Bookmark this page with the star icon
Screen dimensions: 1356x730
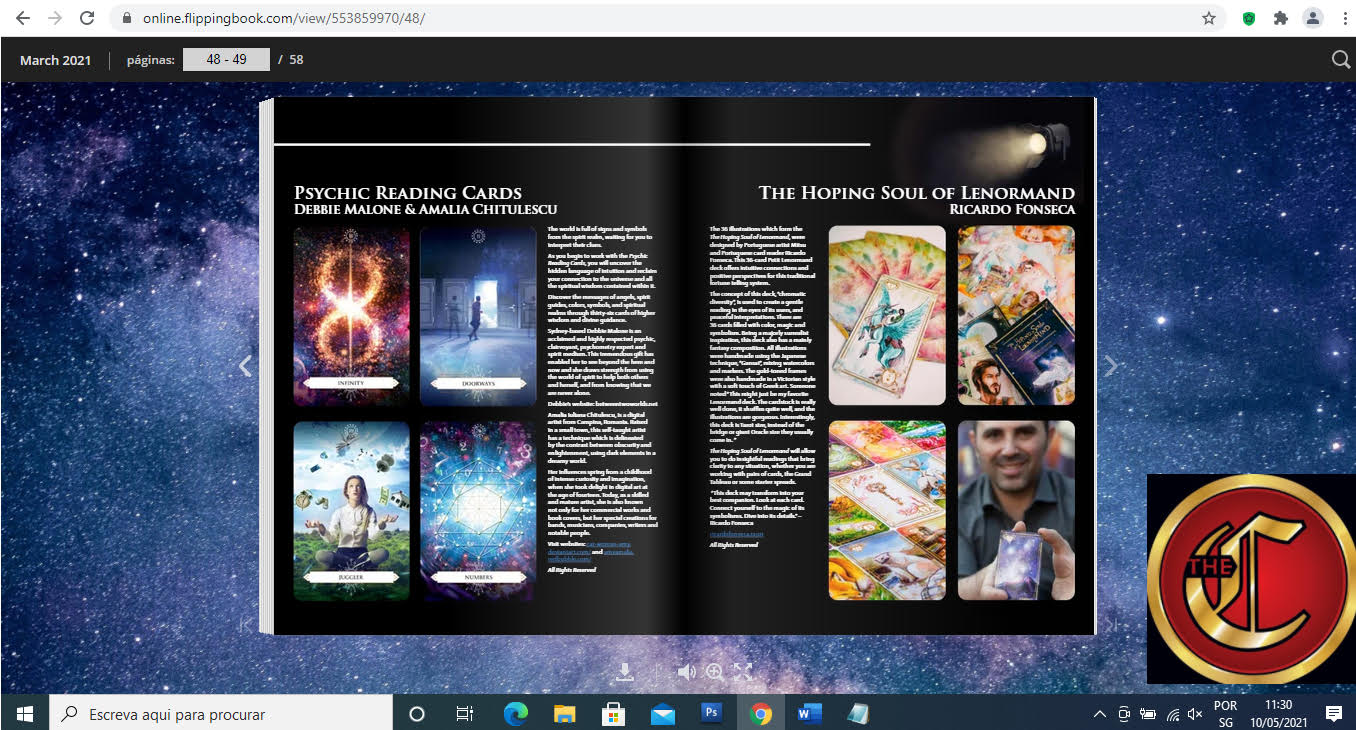pyautogui.click(x=1209, y=18)
